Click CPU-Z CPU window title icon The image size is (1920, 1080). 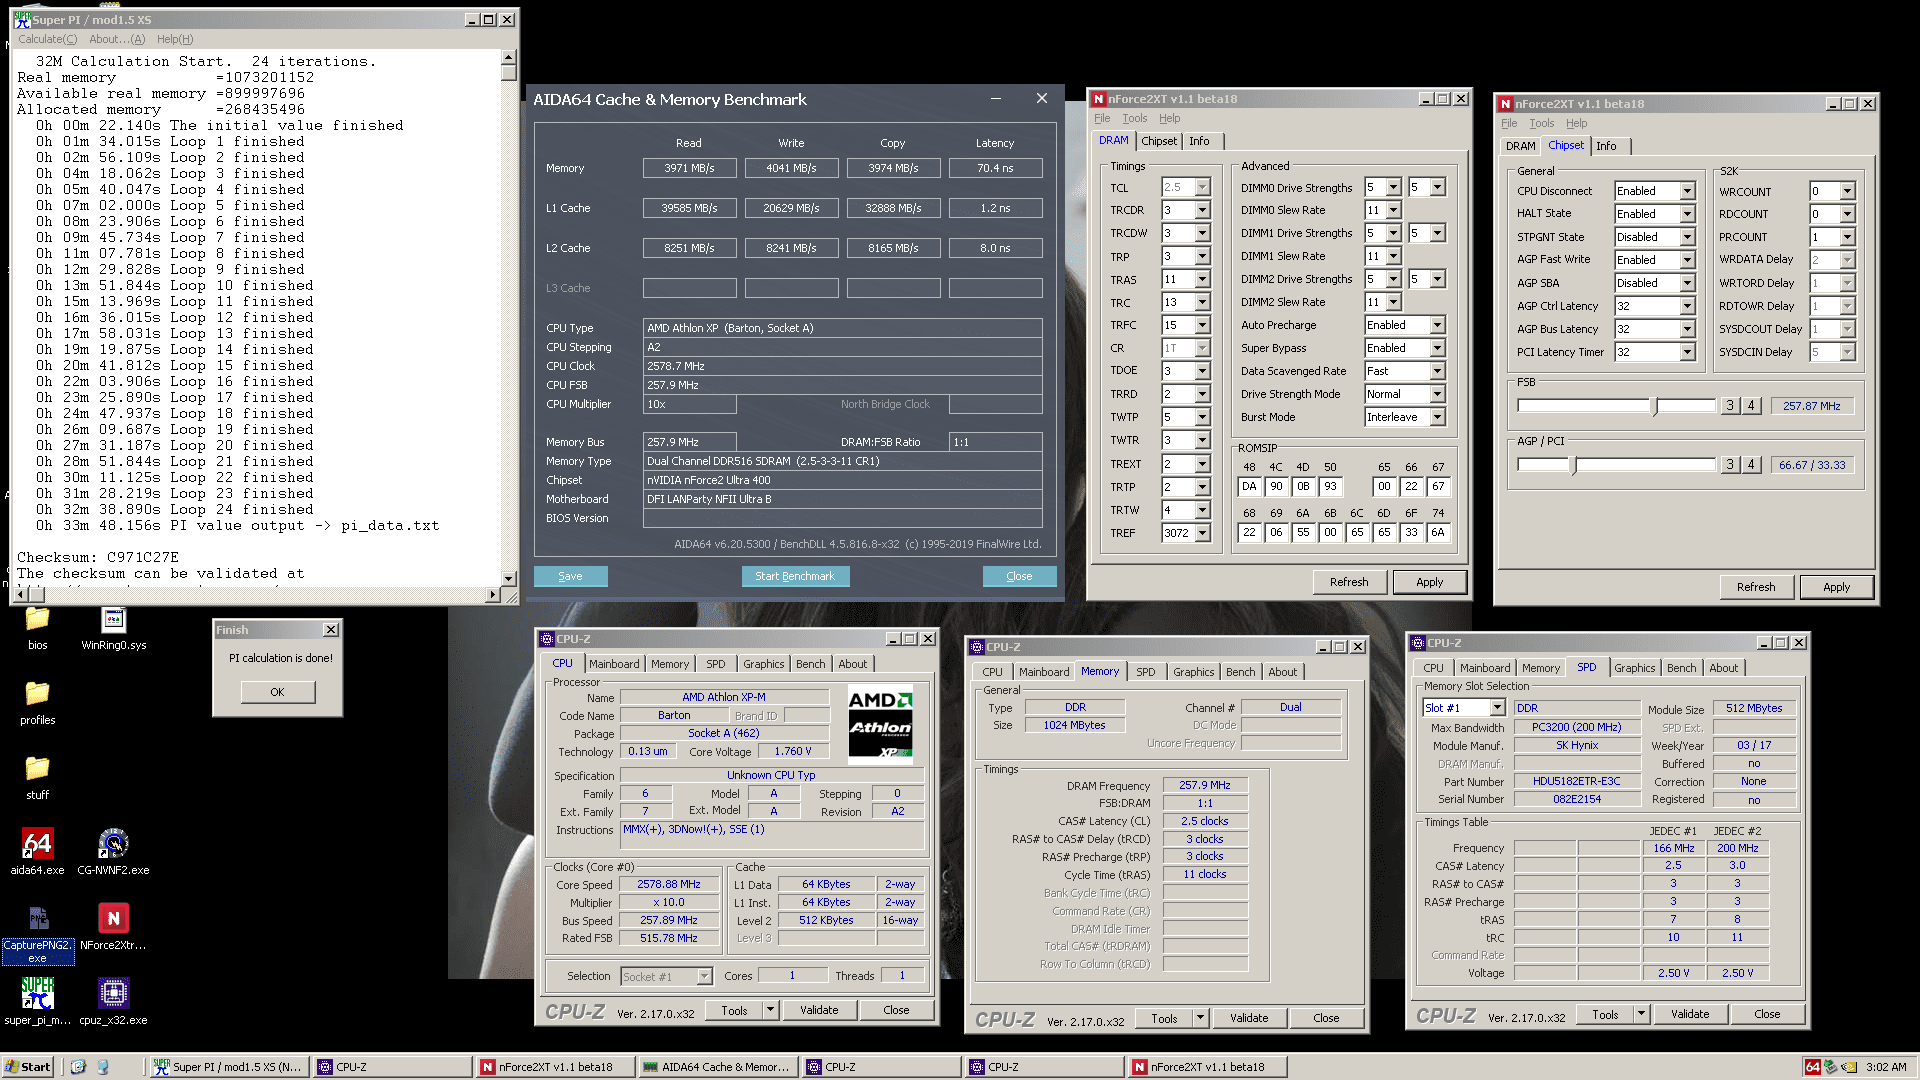[547, 639]
